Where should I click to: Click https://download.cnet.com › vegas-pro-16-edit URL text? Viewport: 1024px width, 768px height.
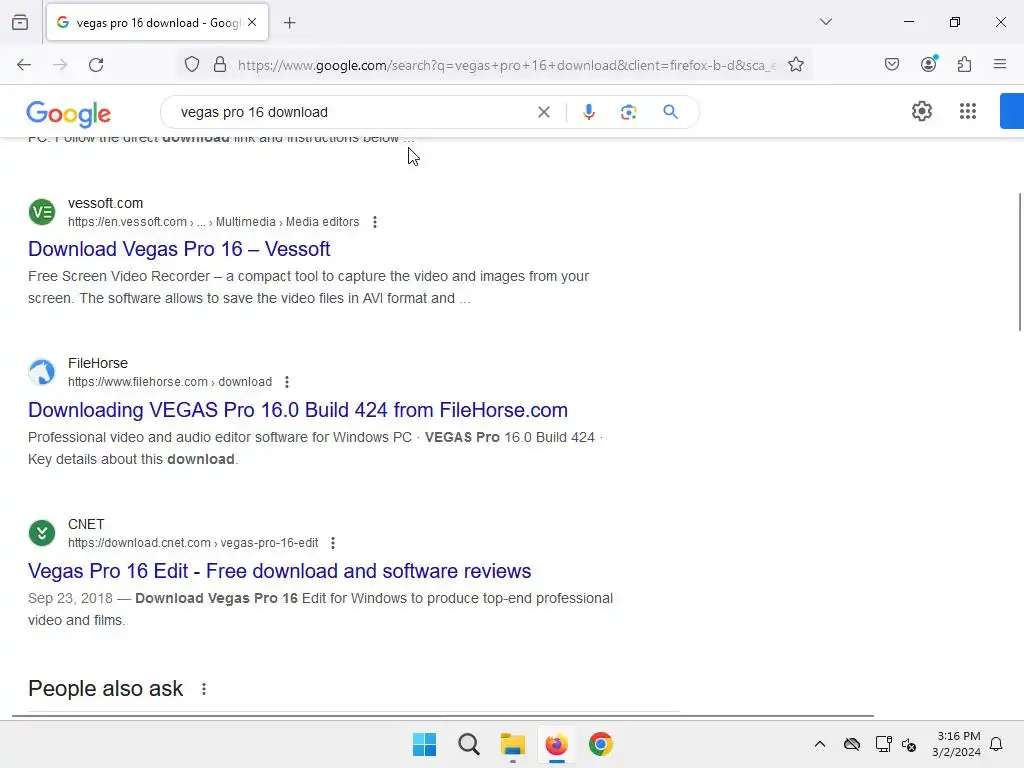point(193,543)
